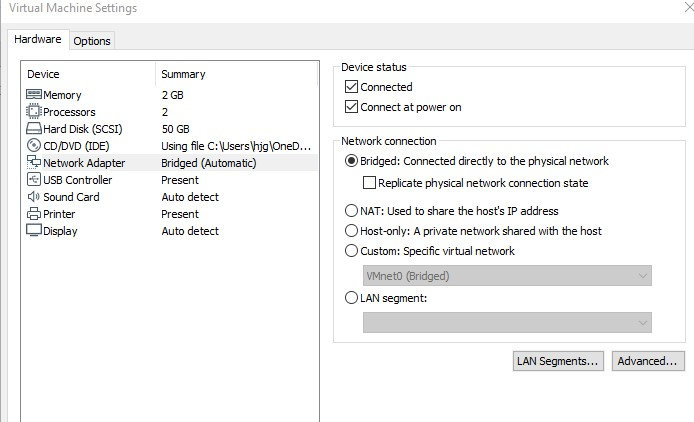Select Custom: Specific virtual network radio
This screenshot has height=422, width=694.
351,251
